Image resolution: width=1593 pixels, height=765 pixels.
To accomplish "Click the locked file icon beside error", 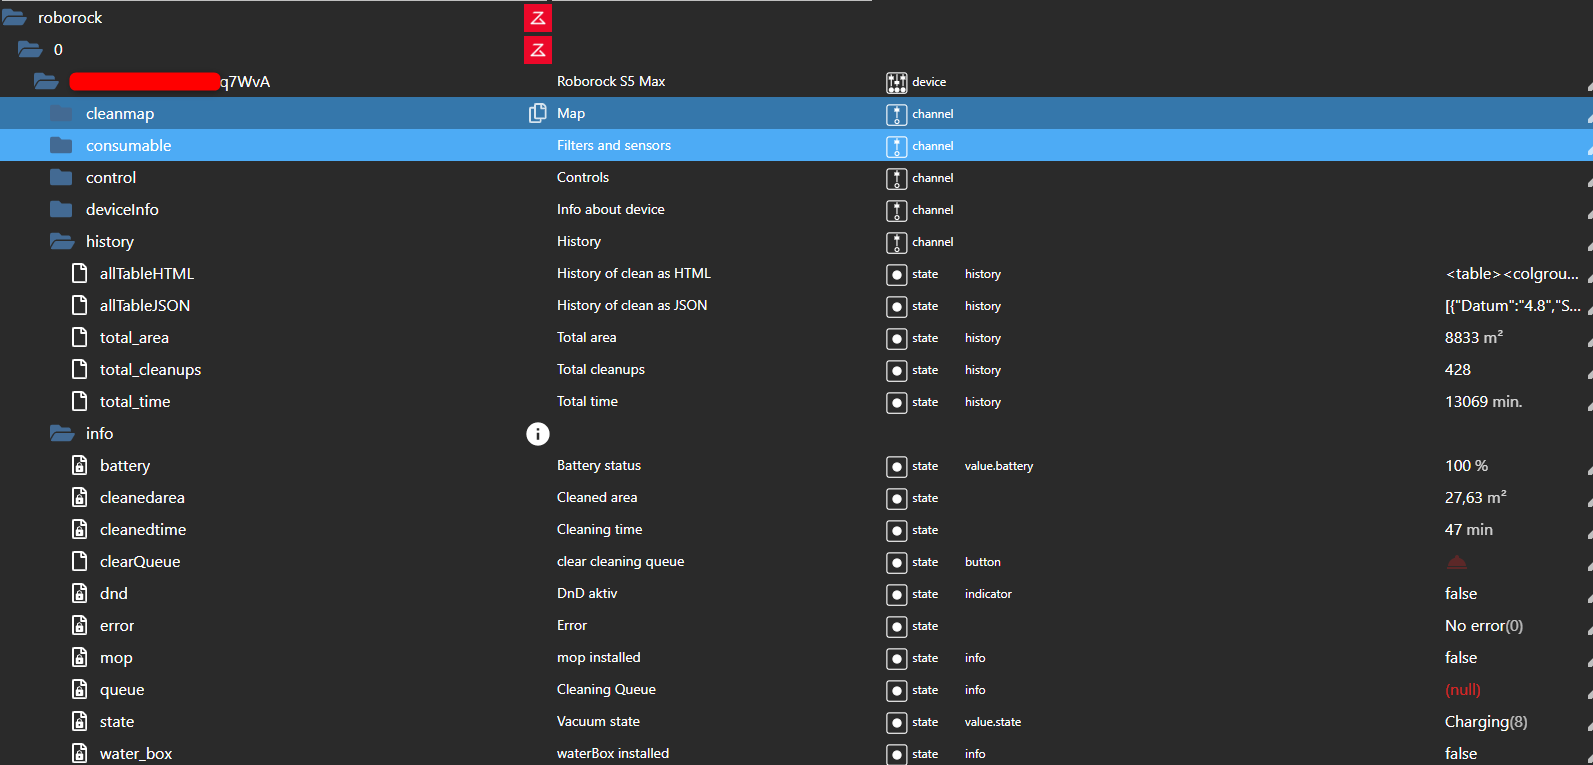I will [80, 625].
